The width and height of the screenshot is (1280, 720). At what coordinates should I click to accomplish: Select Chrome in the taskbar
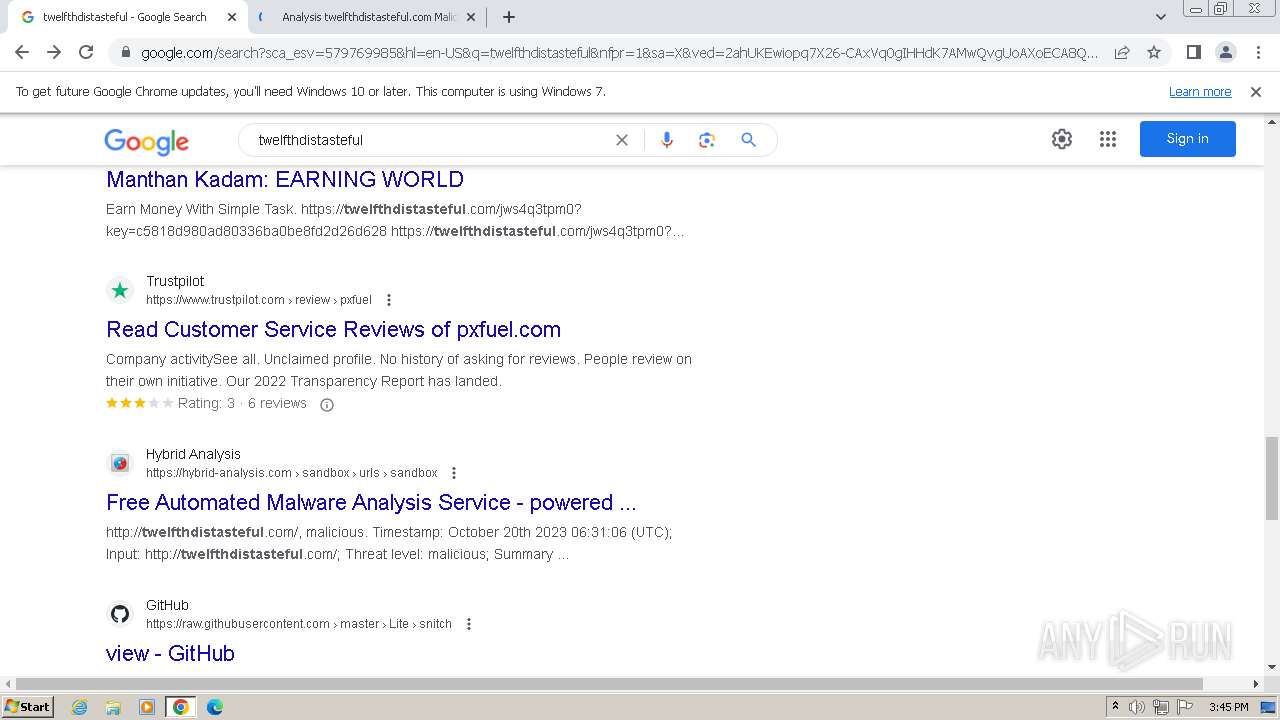point(181,707)
